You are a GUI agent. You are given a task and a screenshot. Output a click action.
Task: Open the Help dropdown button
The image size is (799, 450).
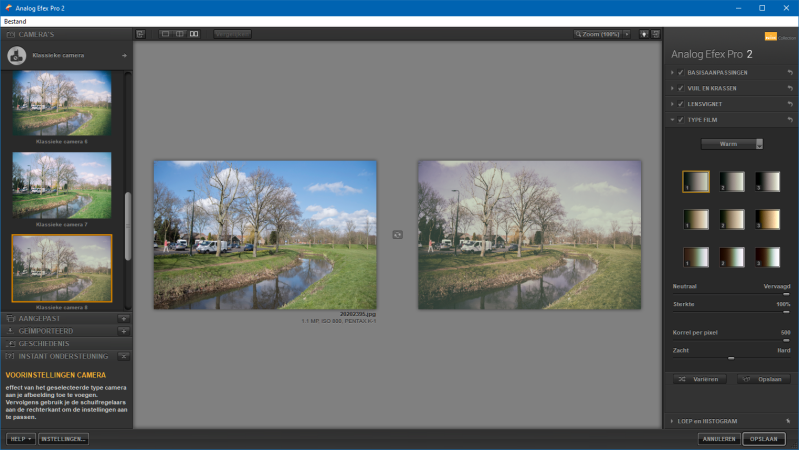coord(21,439)
